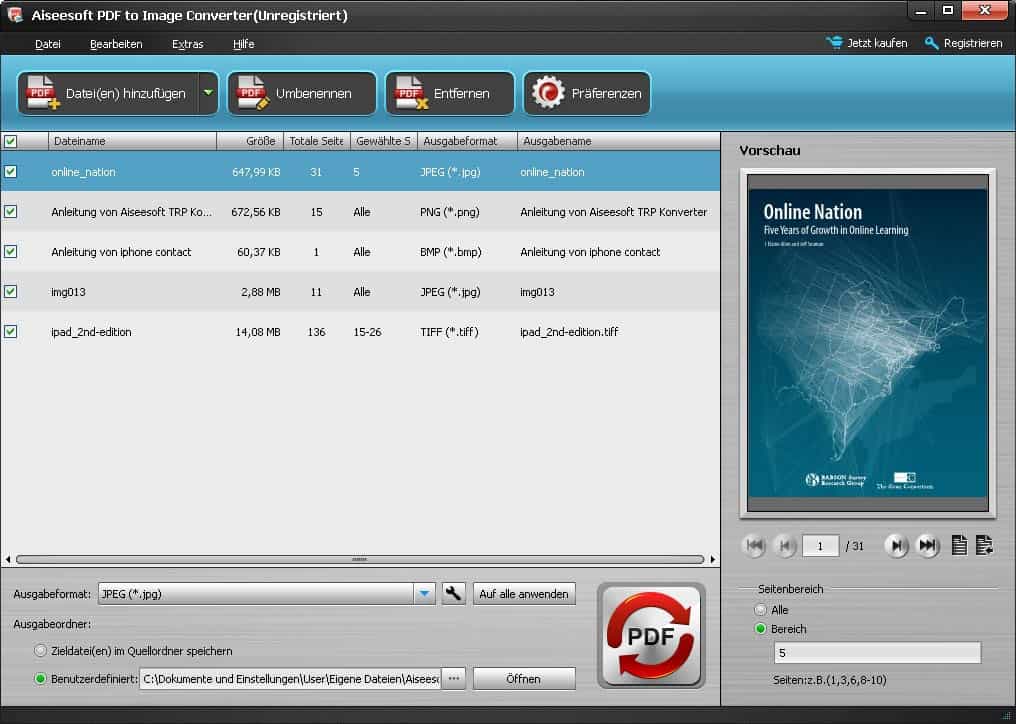Click Öffnen to open the output folder
Image resolution: width=1016 pixels, height=724 pixels.
tap(524, 678)
